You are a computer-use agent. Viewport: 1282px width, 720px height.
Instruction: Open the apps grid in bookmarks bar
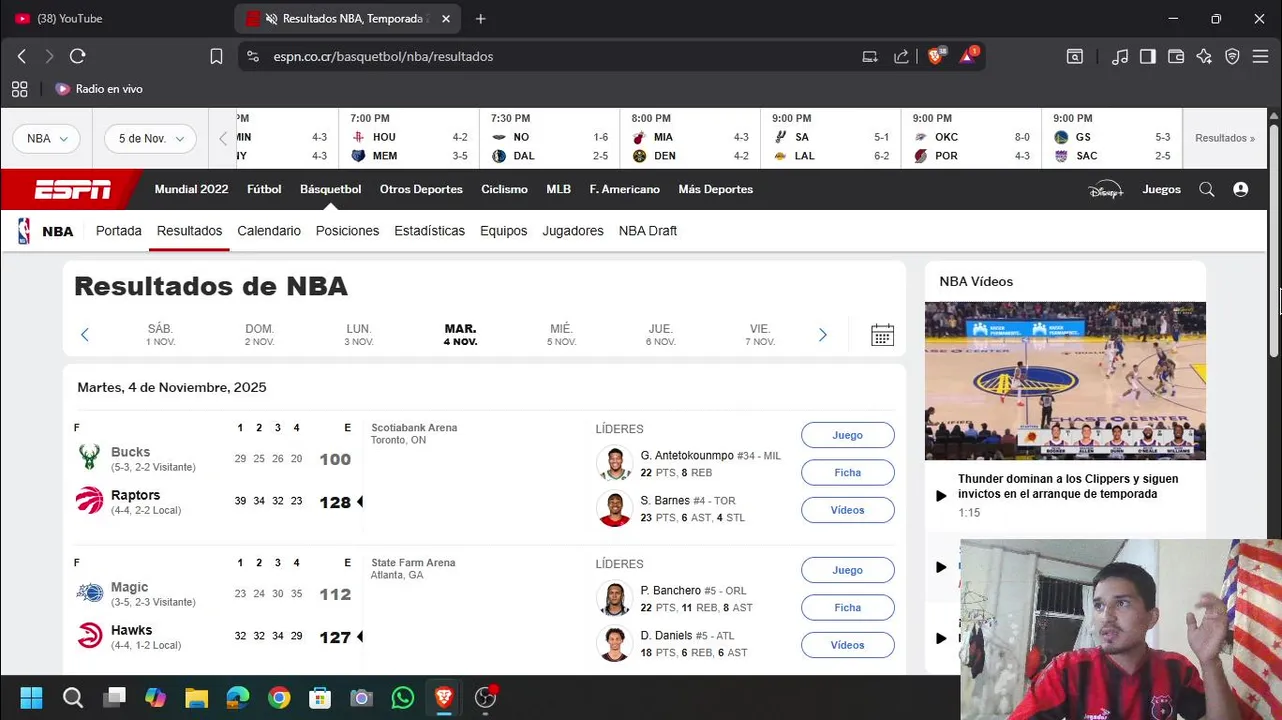pos(20,89)
